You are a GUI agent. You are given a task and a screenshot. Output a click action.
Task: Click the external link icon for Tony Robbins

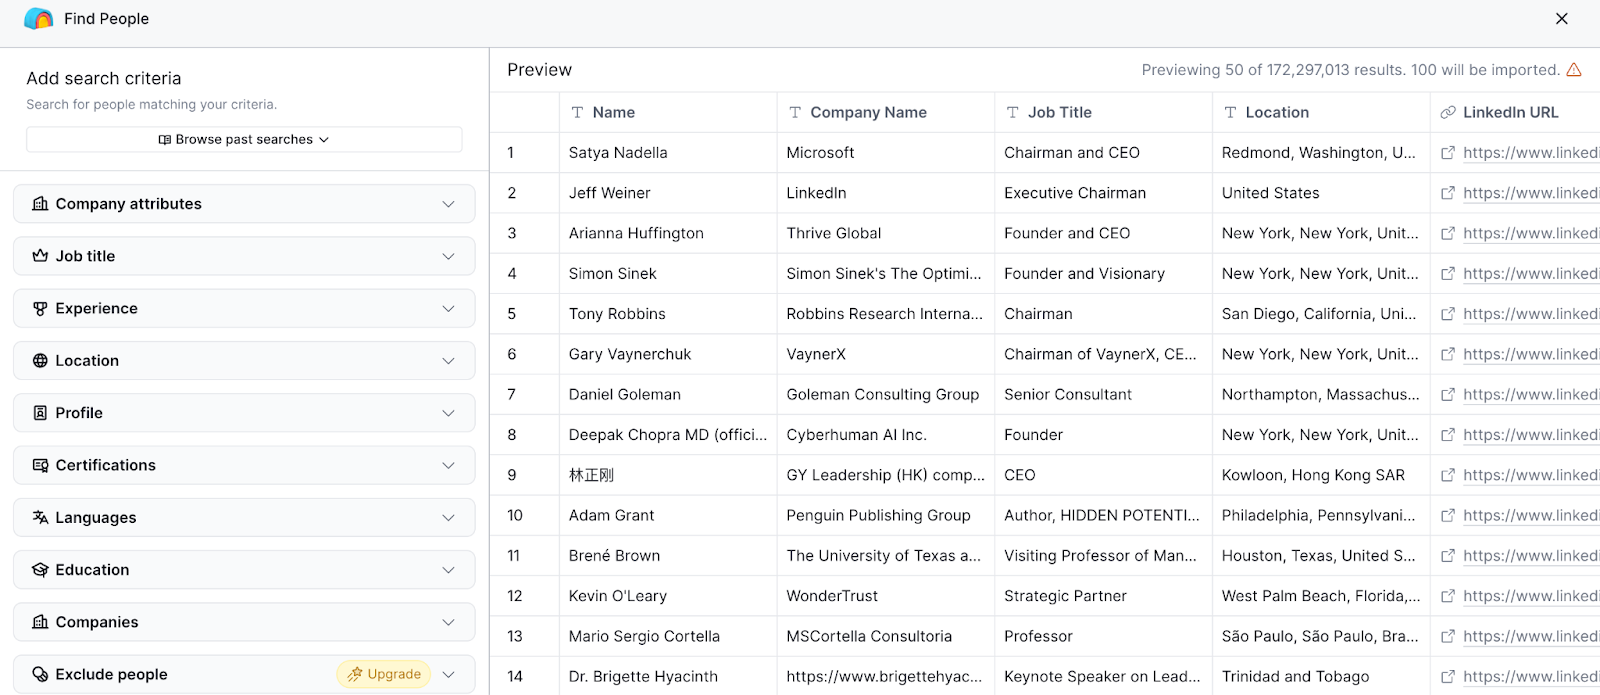(x=1447, y=314)
